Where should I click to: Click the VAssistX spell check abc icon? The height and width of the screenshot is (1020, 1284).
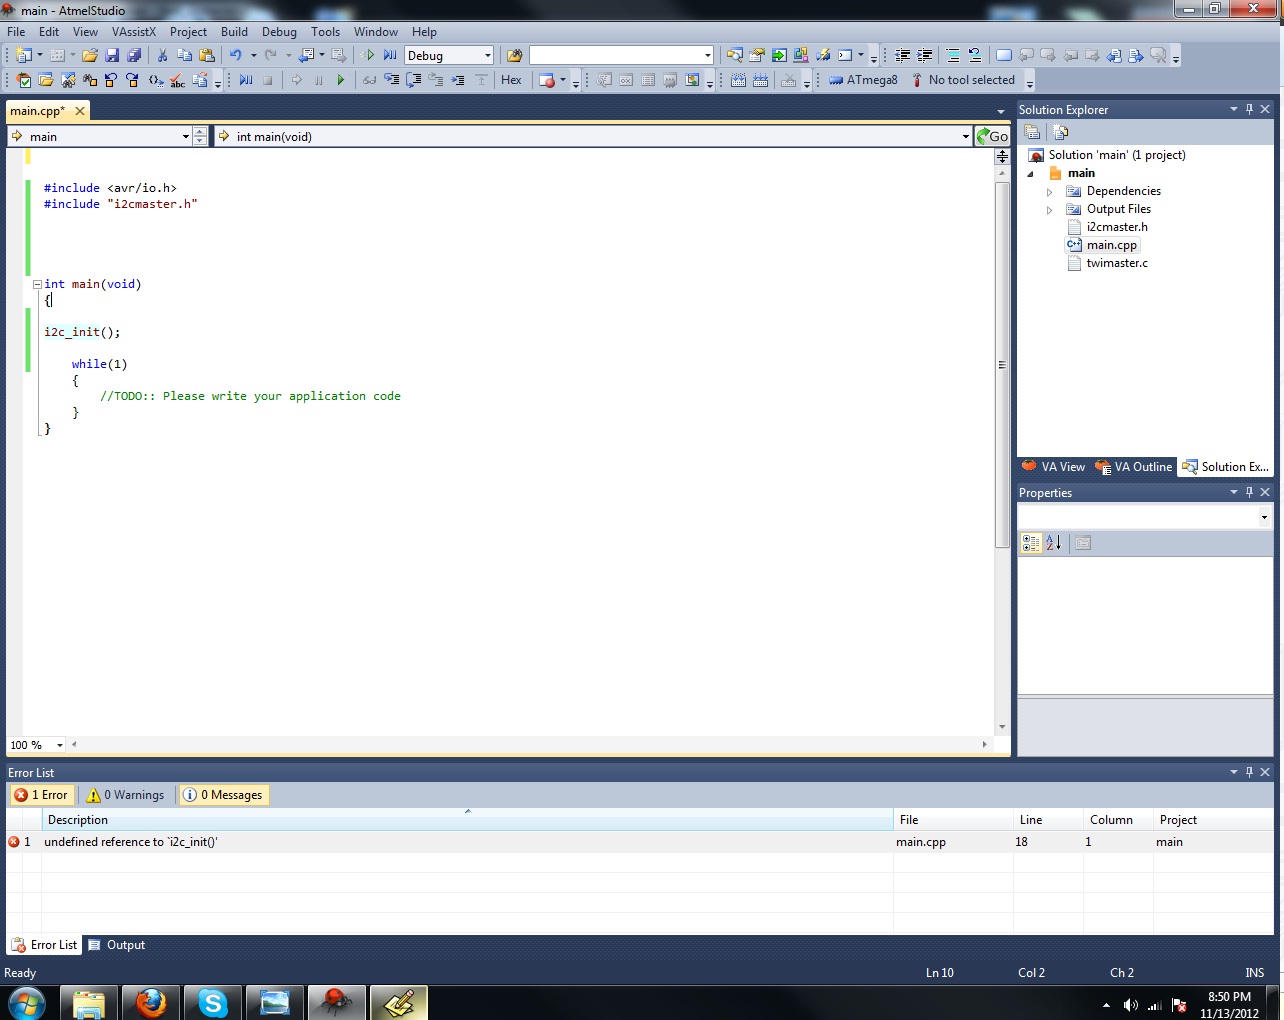[177, 80]
